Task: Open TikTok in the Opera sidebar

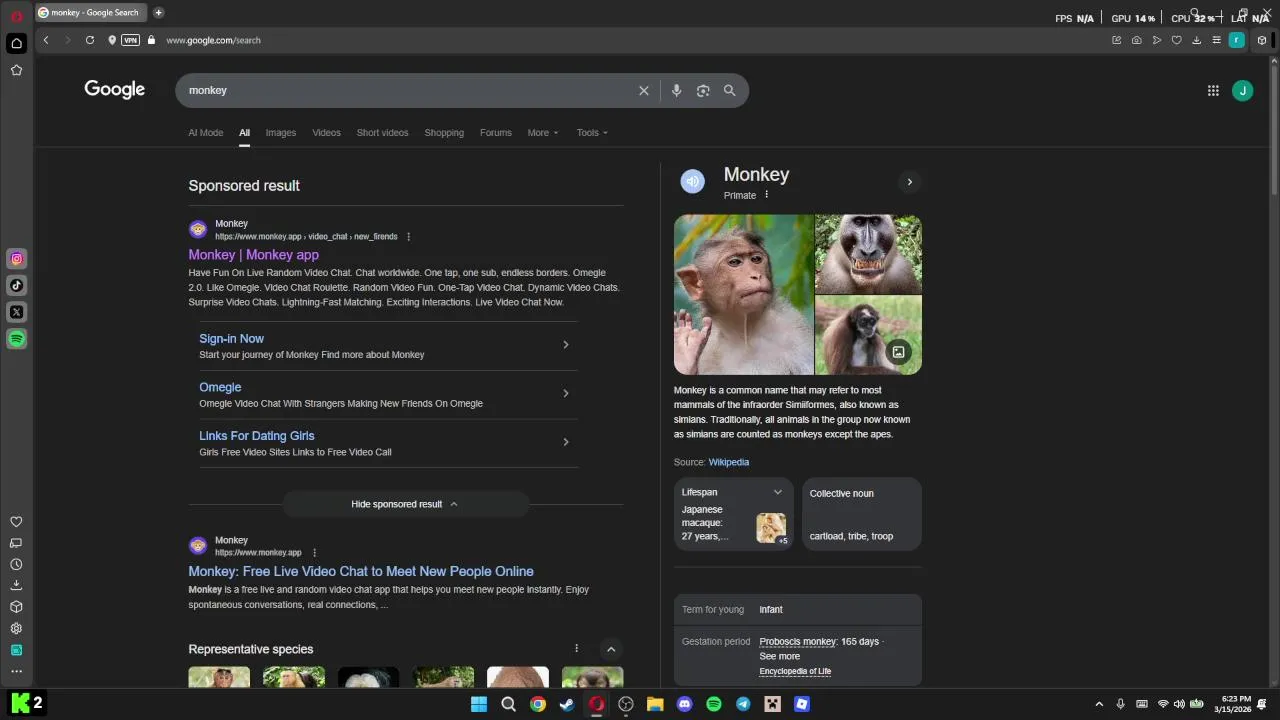Action: click(x=17, y=285)
